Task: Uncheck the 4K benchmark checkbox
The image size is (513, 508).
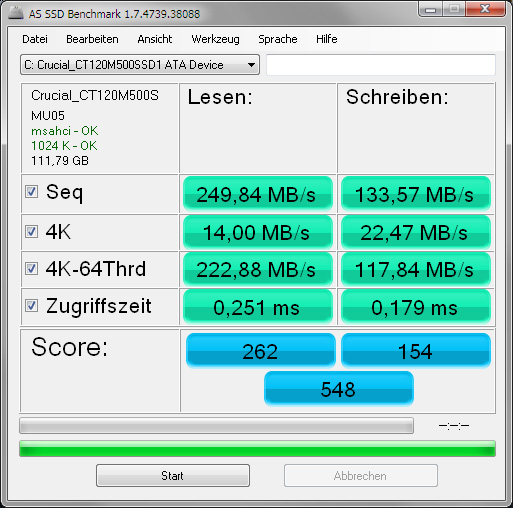Action: [x=31, y=231]
